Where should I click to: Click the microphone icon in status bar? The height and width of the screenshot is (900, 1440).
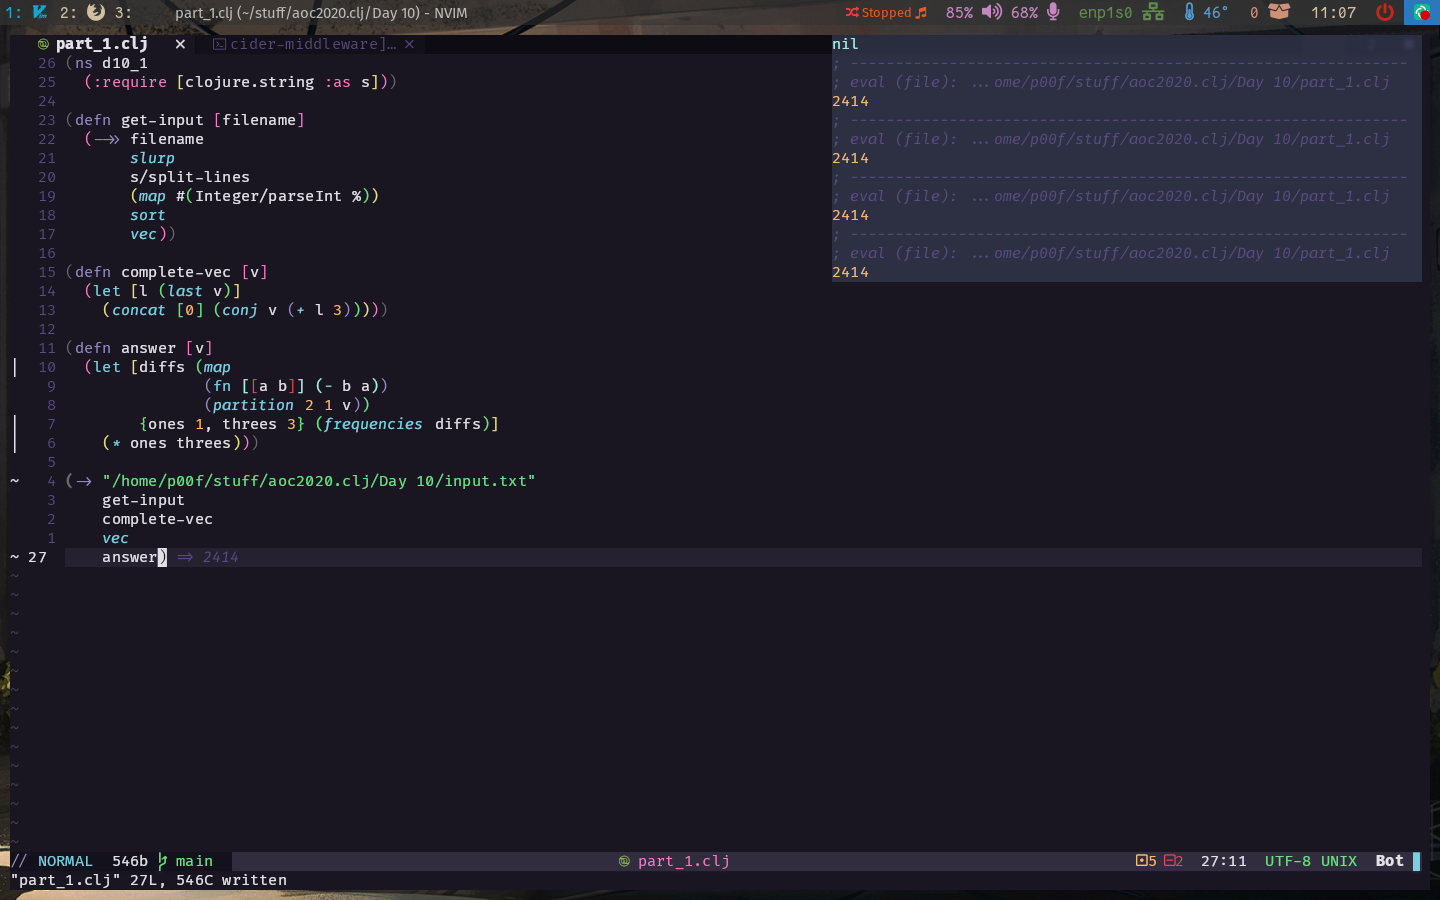pyautogui.click(x=1053, y=12)
